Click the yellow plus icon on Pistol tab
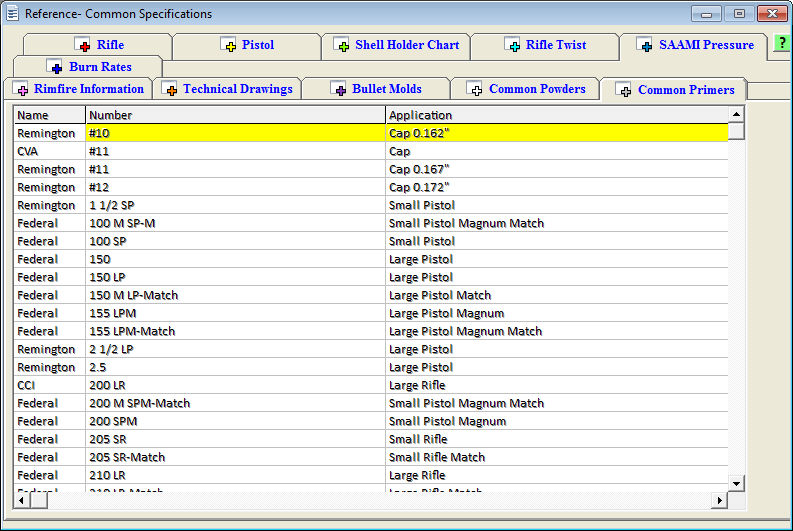Image resolution: width=793 pixels, height=531 pixels. pyautogui.click(x=229, y=45)
